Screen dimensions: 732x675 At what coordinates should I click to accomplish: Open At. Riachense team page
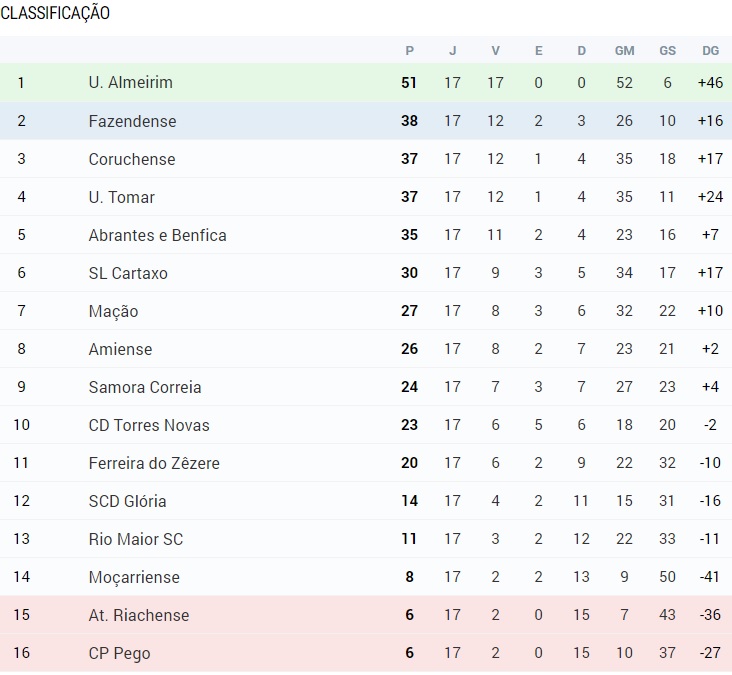pyautogui.click(x=139, y=615)
